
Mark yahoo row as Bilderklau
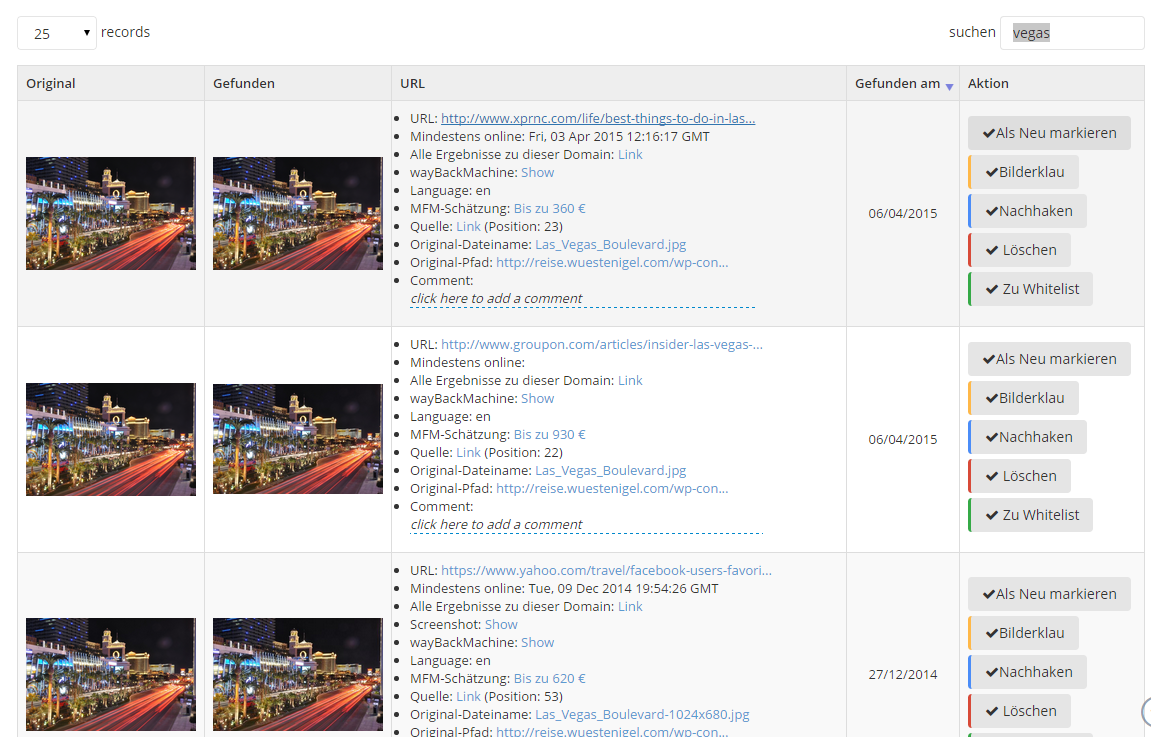pyautogui.click(x=1023, y=633)
